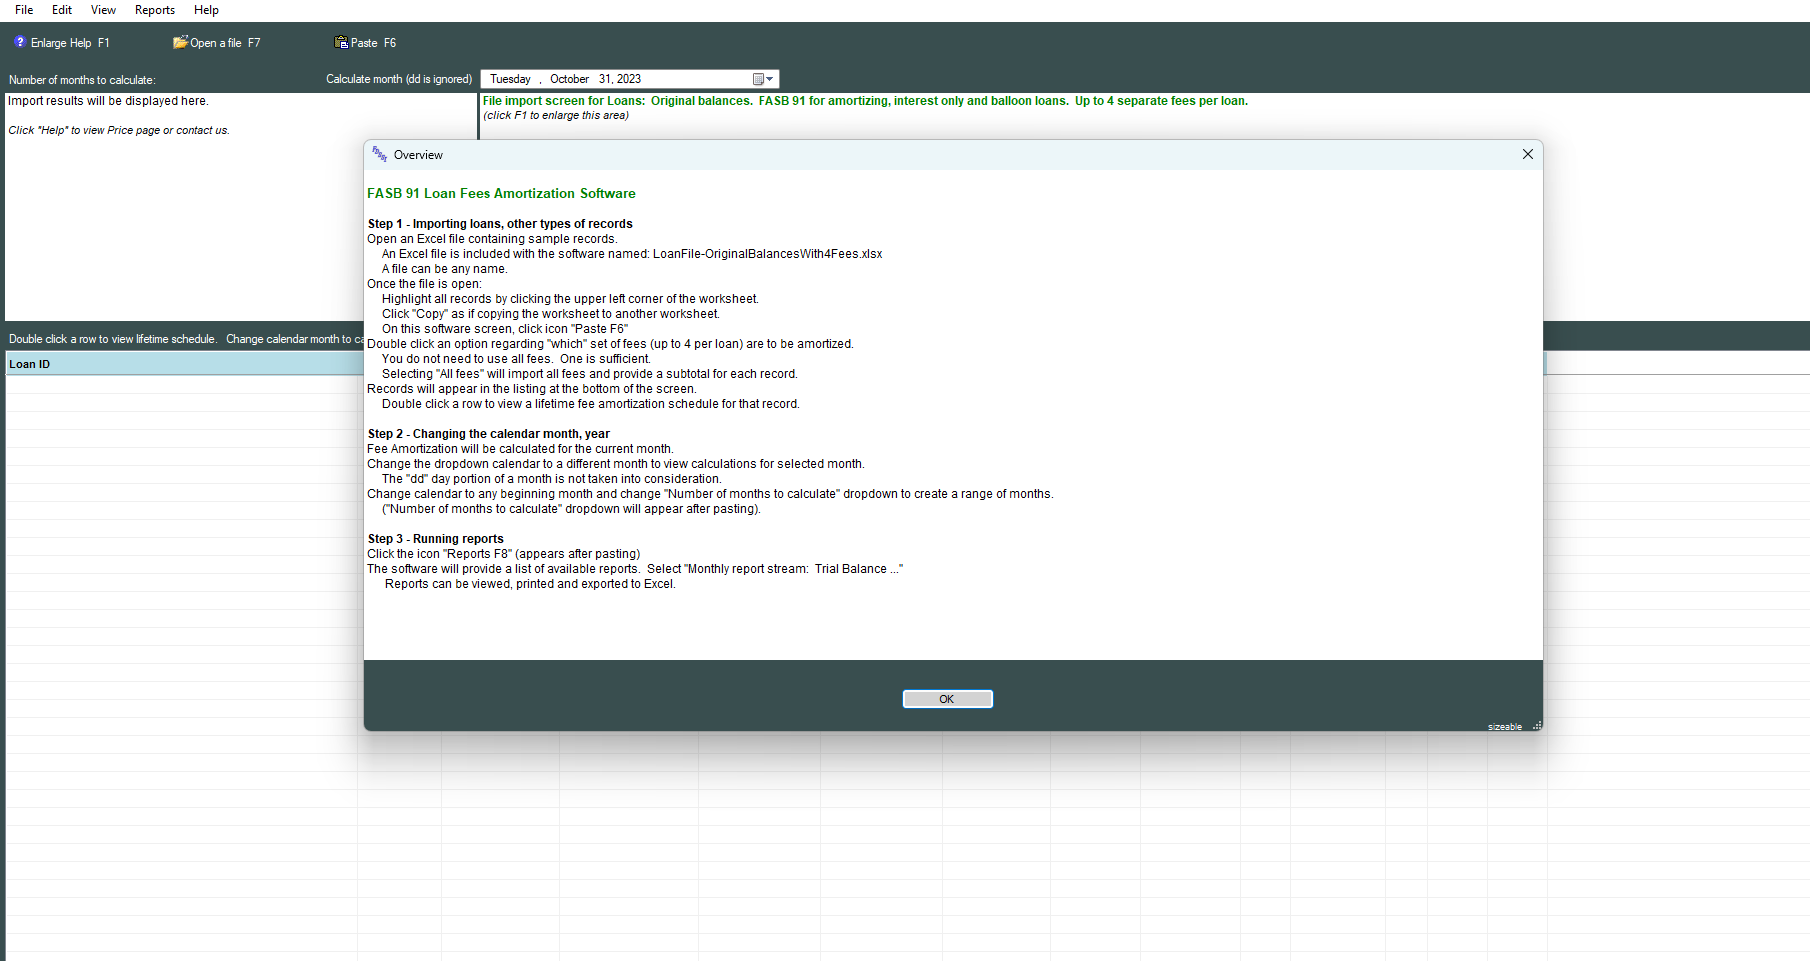This screenshot has height=961, width=1810.
Task: Select weekday 'Tuesday' in date field
Action: tap(510, 79)
